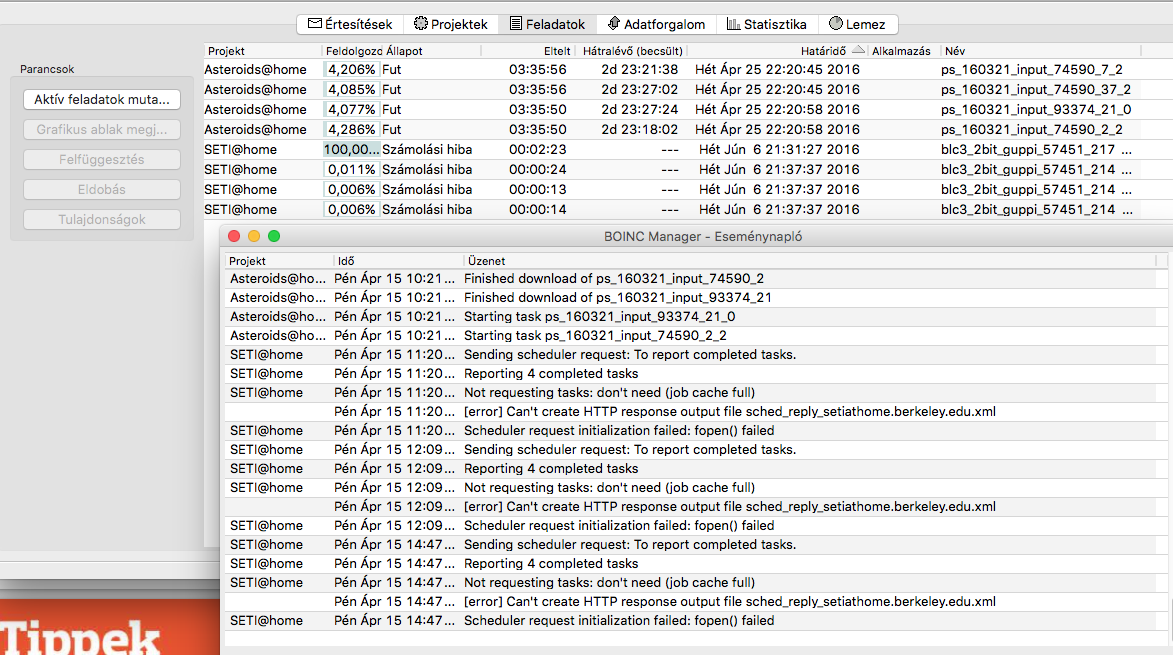Image resolution: width=1173 pixels, height=655 pixels.
Task: Click the gear icon on Projektek tab
Action: [x=421, y=23]
